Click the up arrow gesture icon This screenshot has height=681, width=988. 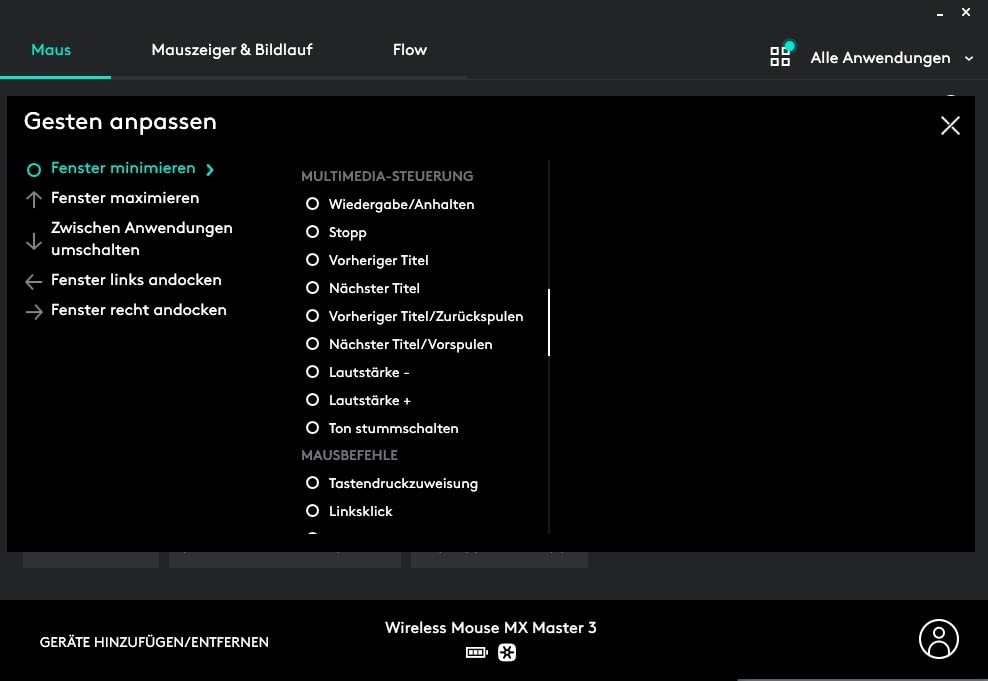click(x=34, y=199)
